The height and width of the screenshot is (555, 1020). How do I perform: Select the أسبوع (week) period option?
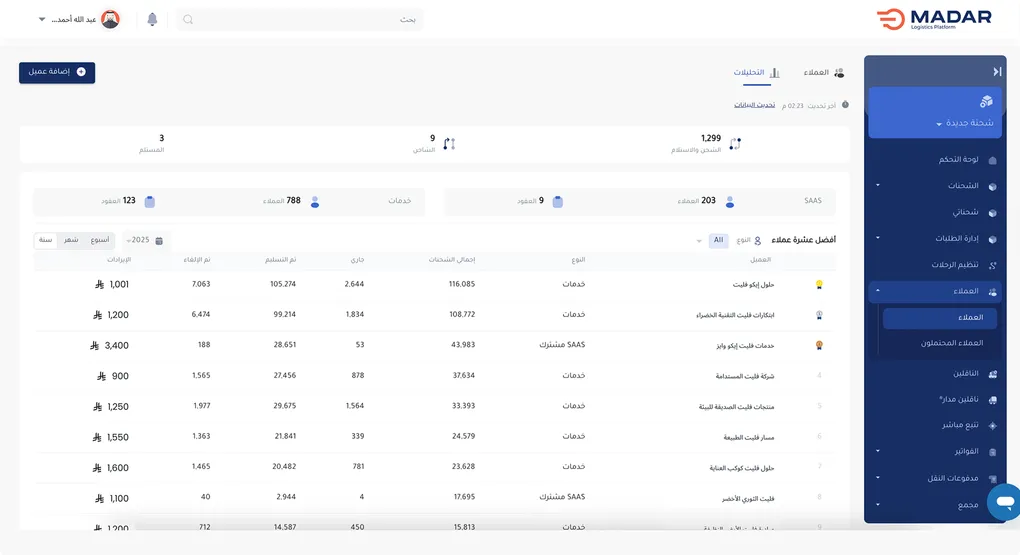[100, 240]
